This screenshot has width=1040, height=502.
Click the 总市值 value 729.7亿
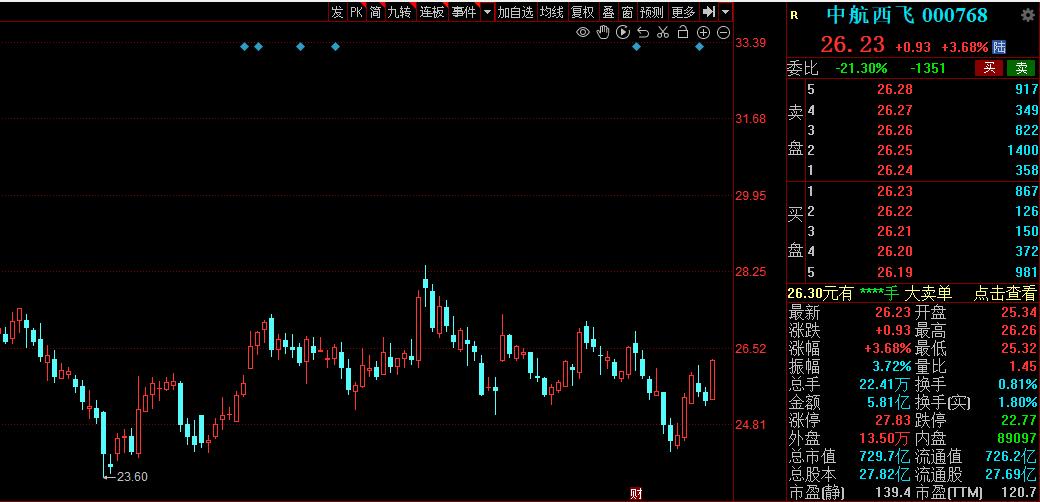(883, 456)
